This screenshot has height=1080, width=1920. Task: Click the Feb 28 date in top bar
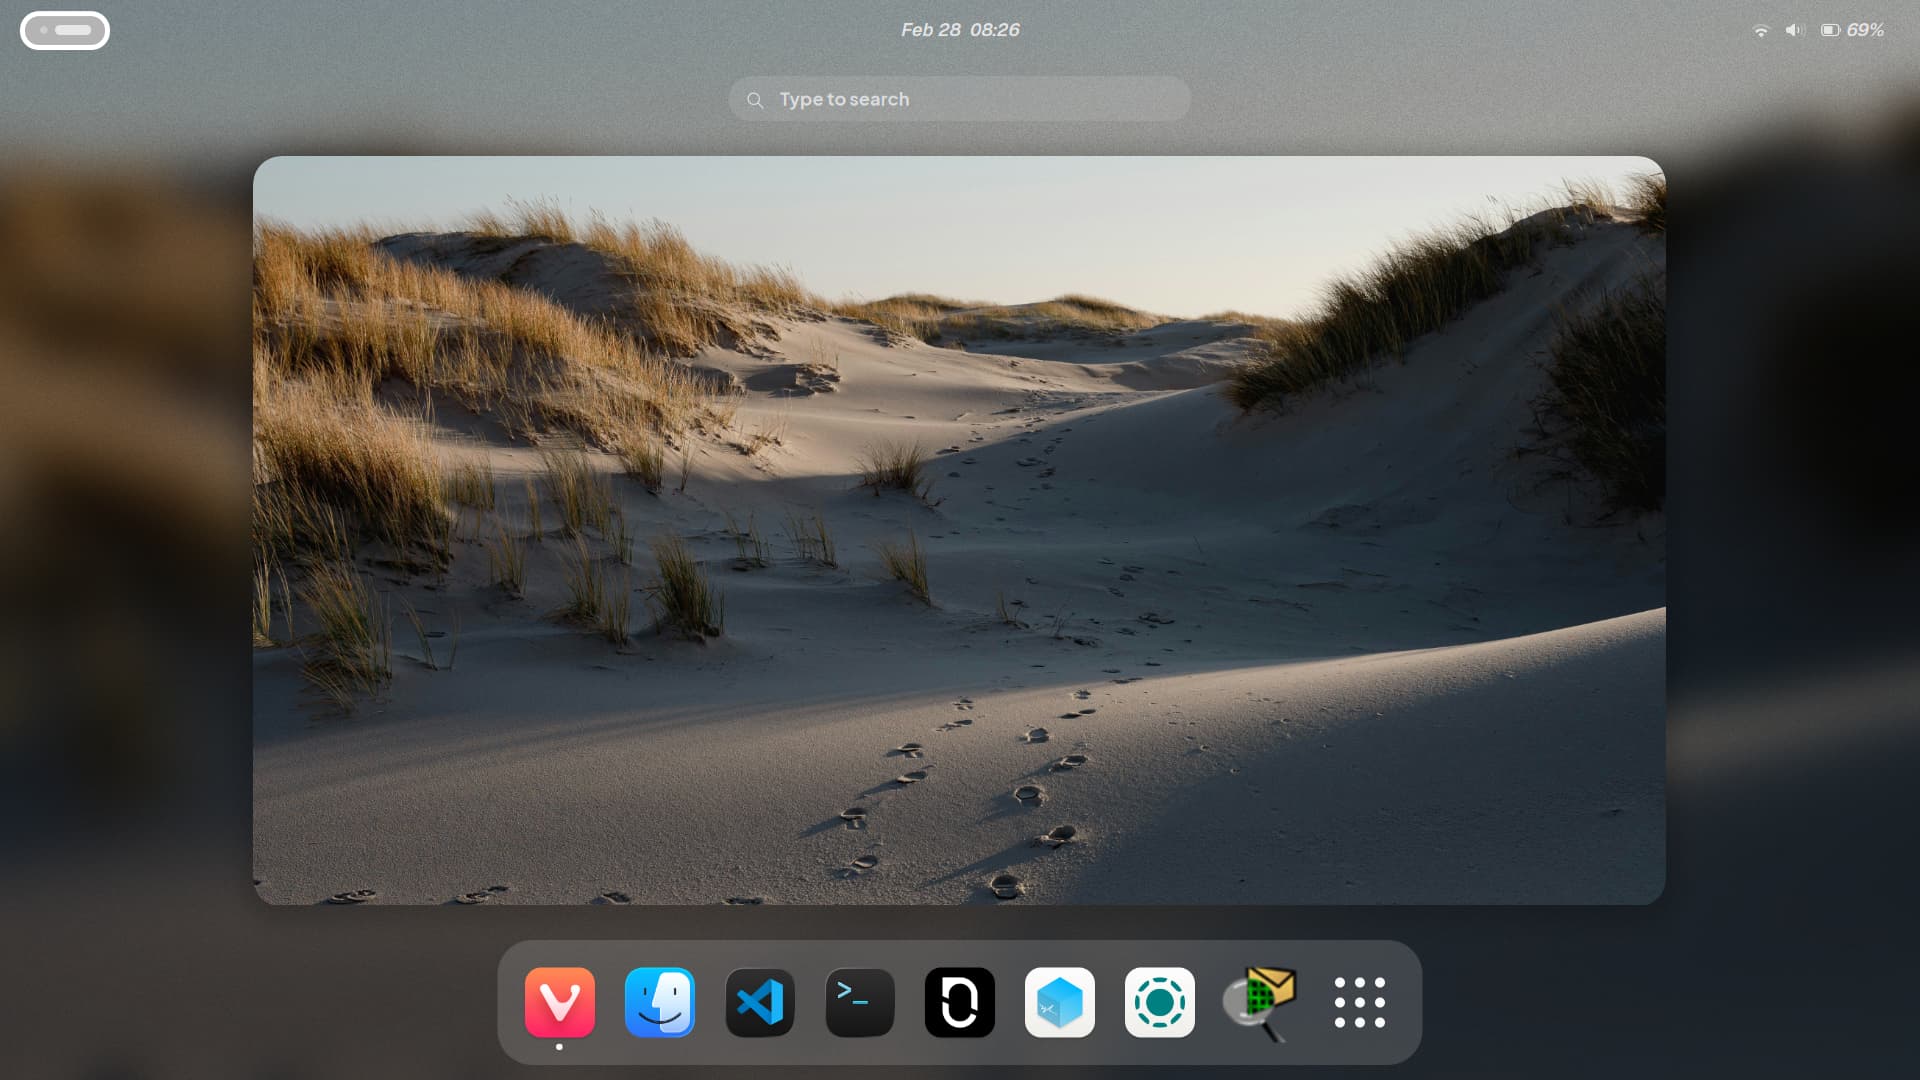click(930, 30)
